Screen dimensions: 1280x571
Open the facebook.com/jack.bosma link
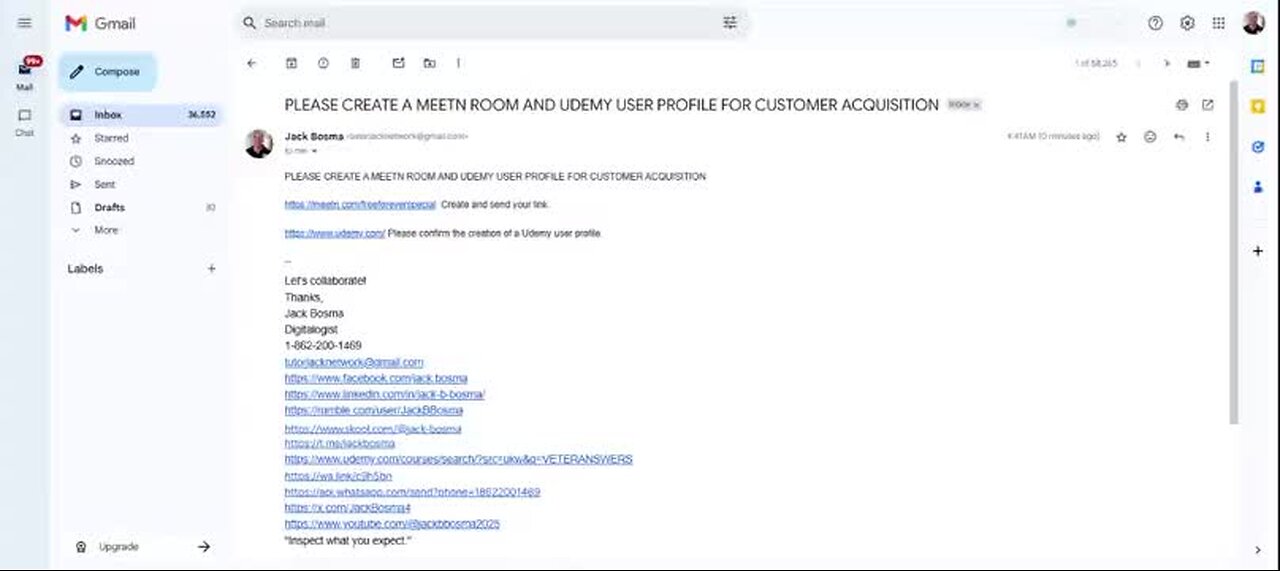[x=376, y=378]
